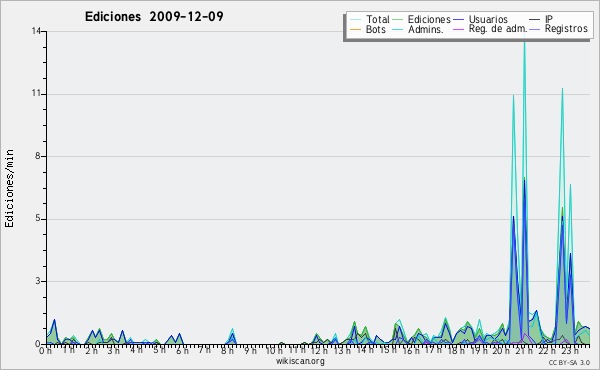The height and width of the screenshot is (370, 600).
Task: Click the x-axis label '6 h'
Action: click(x=182, y=350)
